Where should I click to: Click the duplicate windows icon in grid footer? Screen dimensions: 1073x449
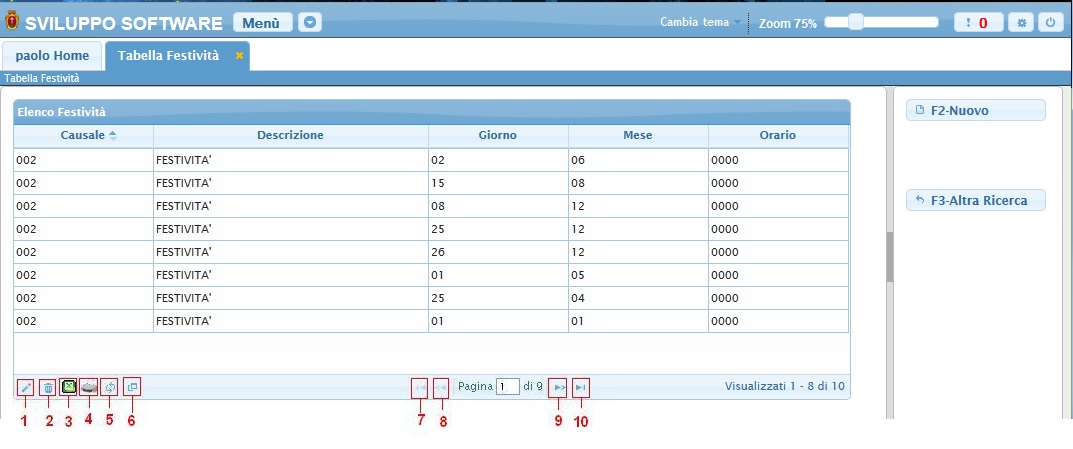[132, 387]
